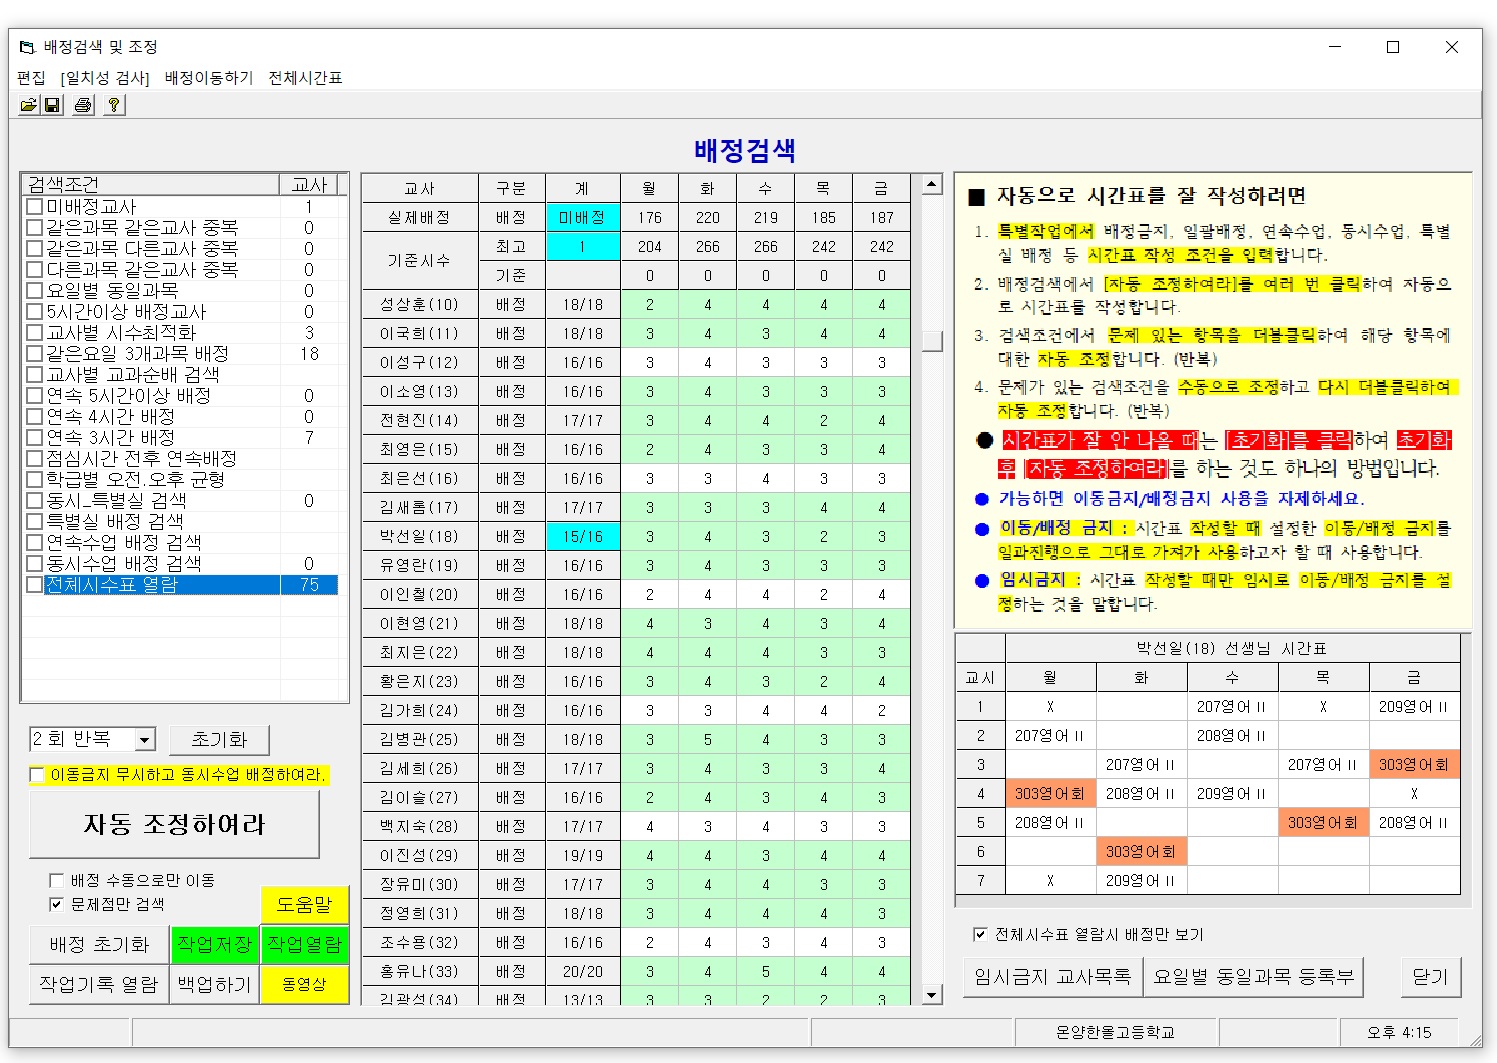This screenshot has width=1497, height=1063.
Task: Click the help question mark toolbar icon
Action: tap(114, 105)
